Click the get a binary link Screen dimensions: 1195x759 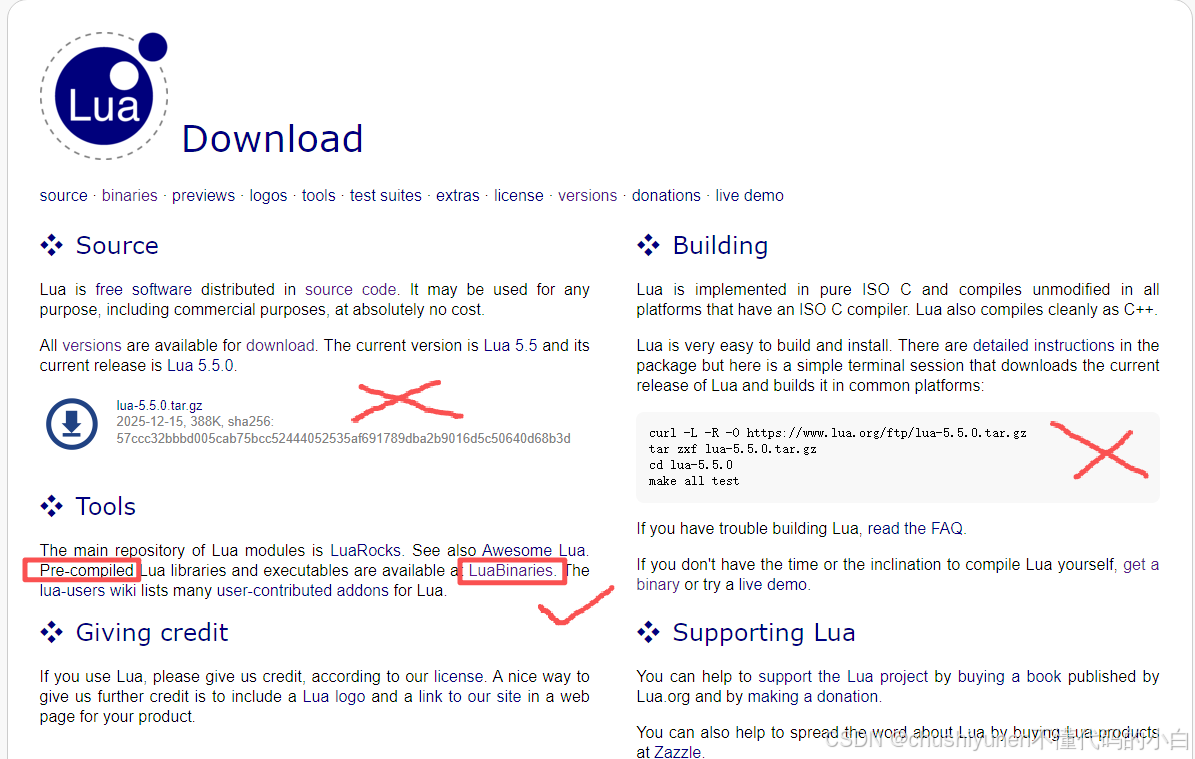coord(1141,565)
